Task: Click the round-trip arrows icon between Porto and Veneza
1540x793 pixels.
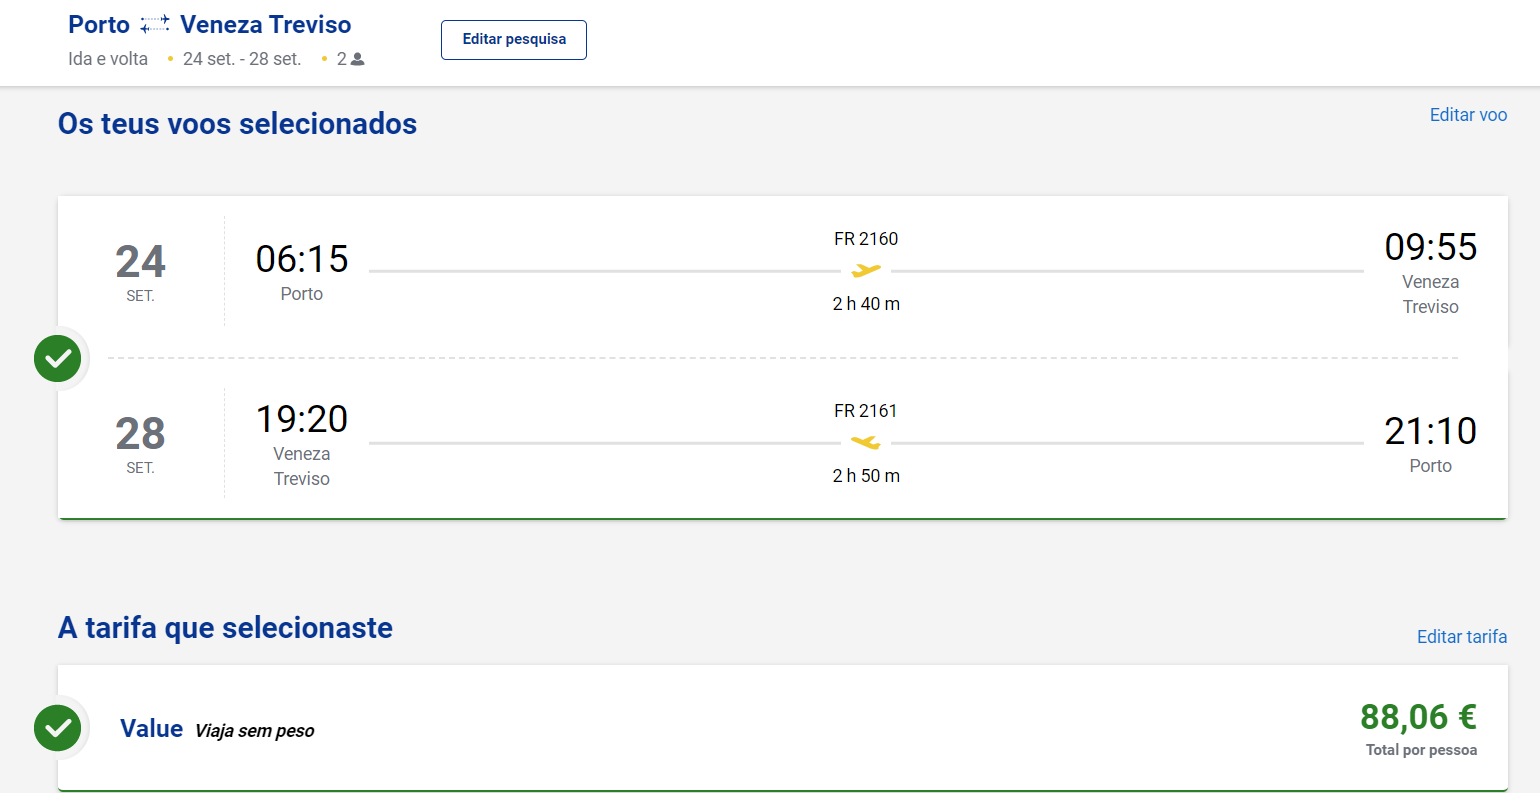Action: pos(155,25)
